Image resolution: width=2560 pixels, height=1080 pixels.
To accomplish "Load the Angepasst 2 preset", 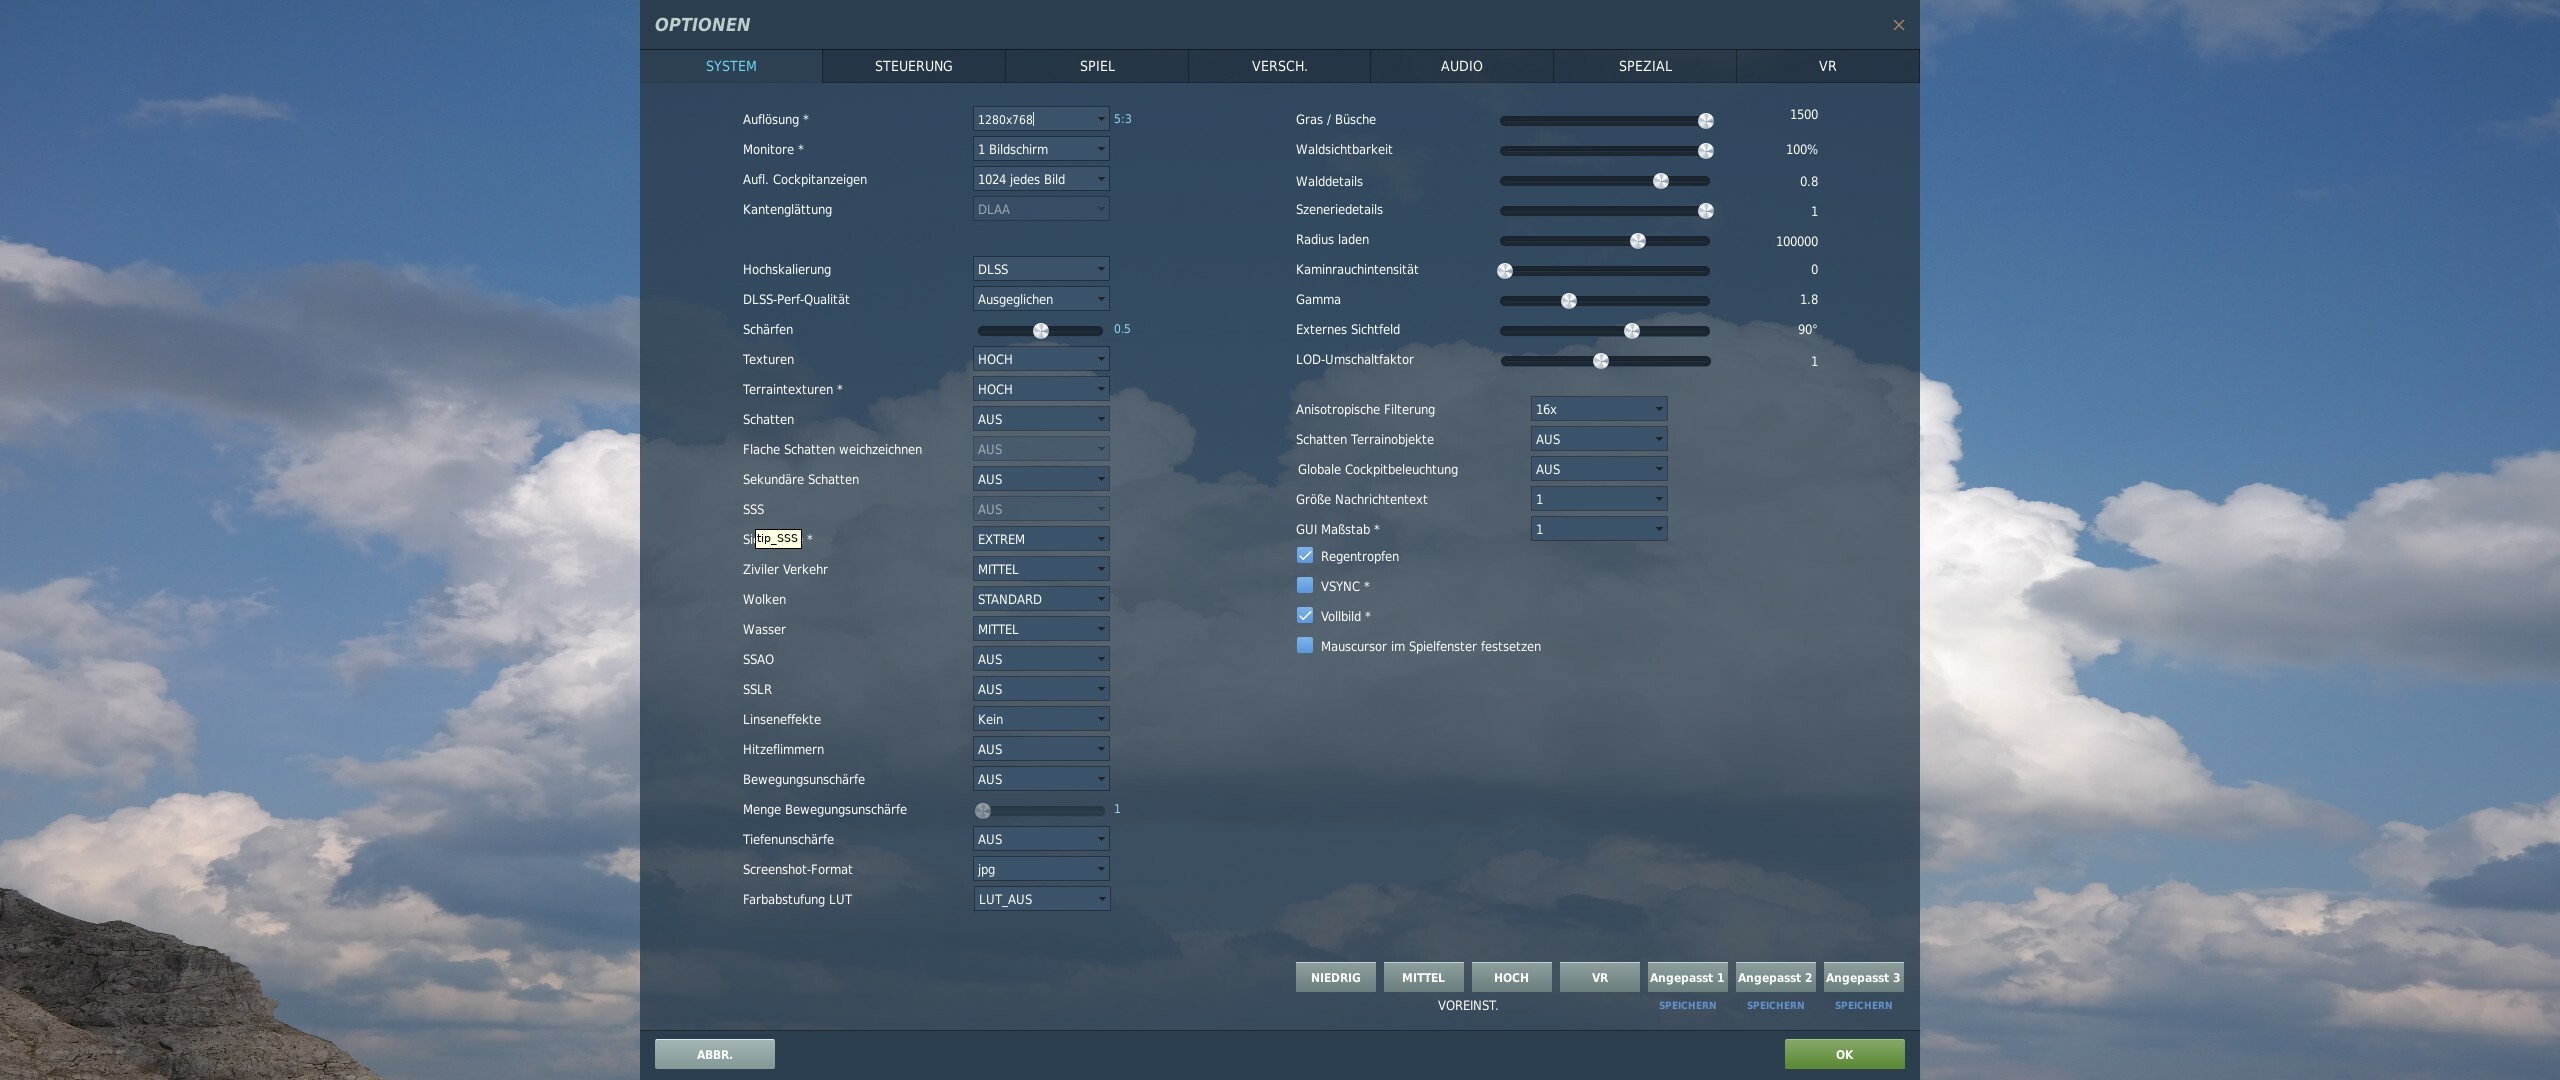I will point(1775,977).
